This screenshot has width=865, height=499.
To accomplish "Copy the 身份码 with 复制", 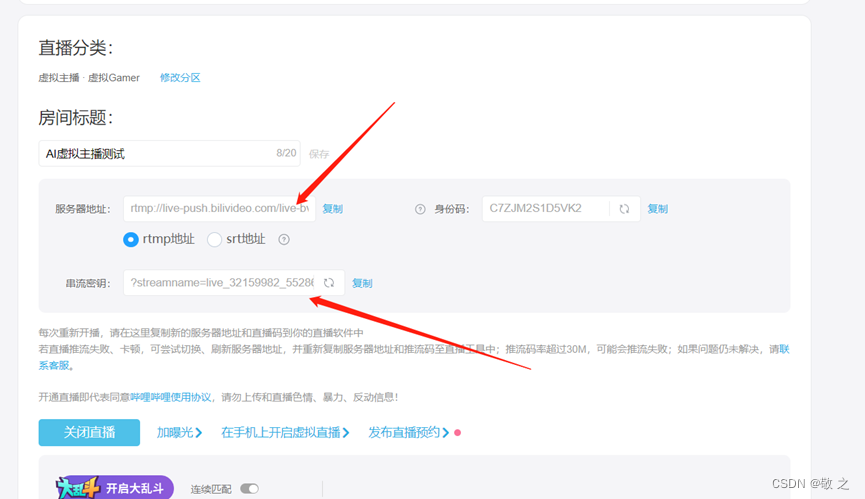I will click(x=658, y=209).
